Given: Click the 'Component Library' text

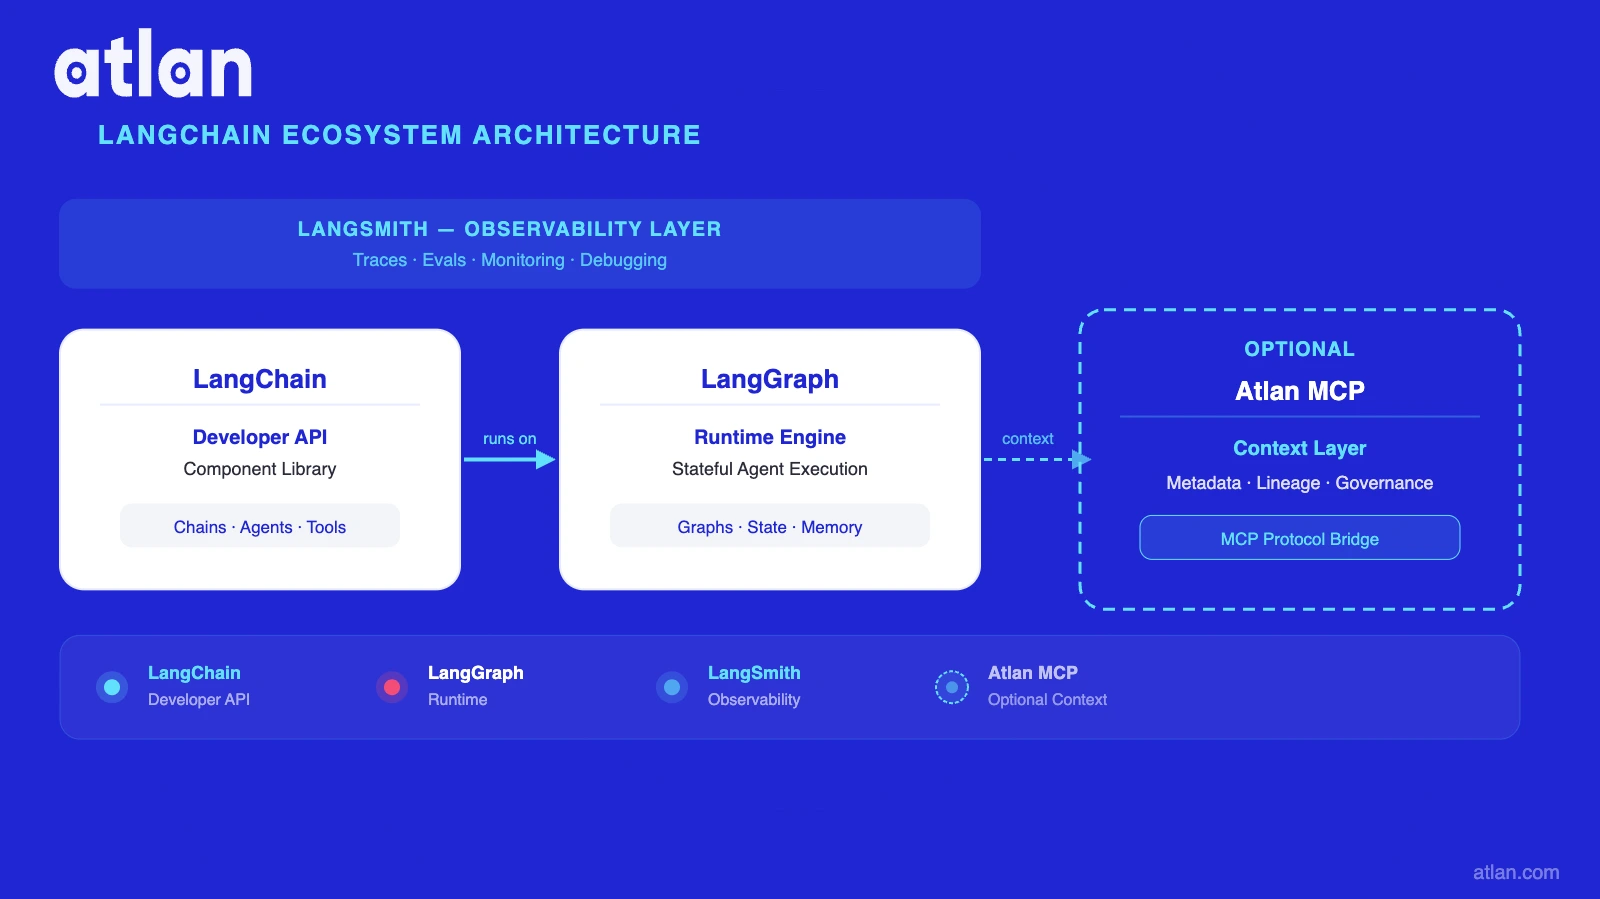Looking at the screenshot, I should click(x=260, y=469).
